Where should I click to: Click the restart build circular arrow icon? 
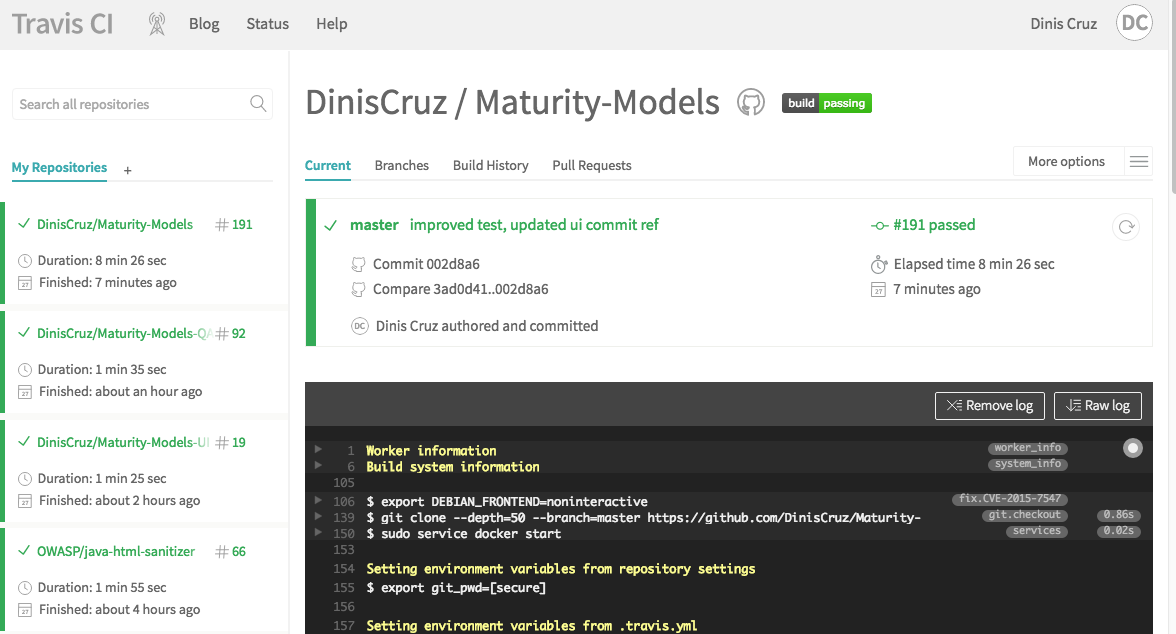[1126, 227]
